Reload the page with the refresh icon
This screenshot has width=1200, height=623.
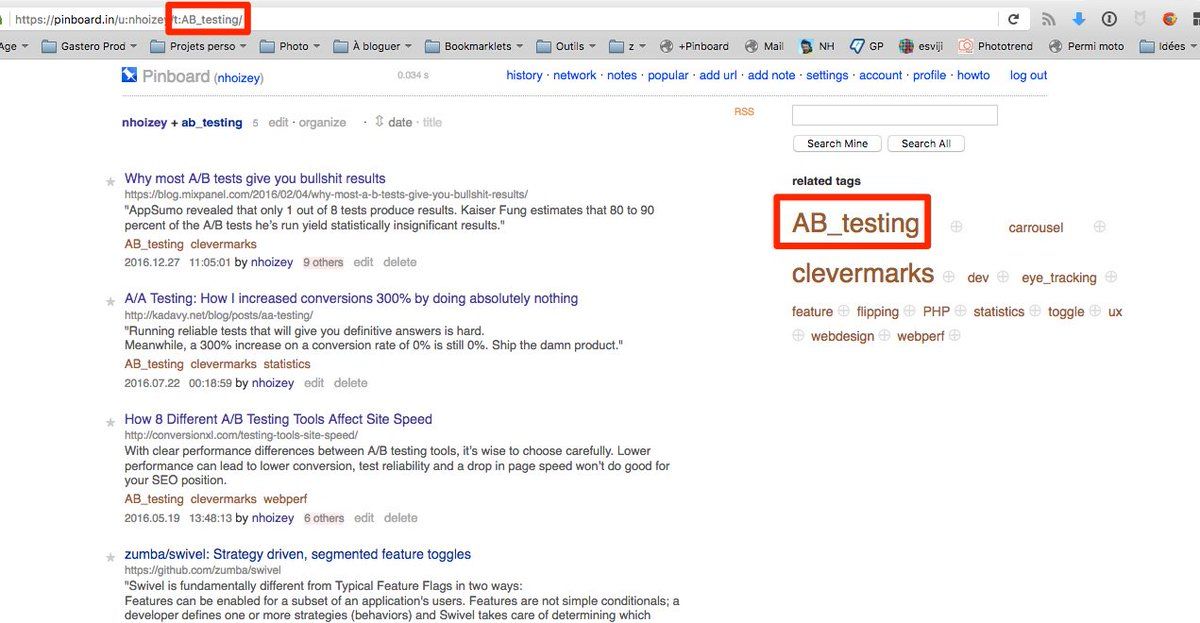1013,19
